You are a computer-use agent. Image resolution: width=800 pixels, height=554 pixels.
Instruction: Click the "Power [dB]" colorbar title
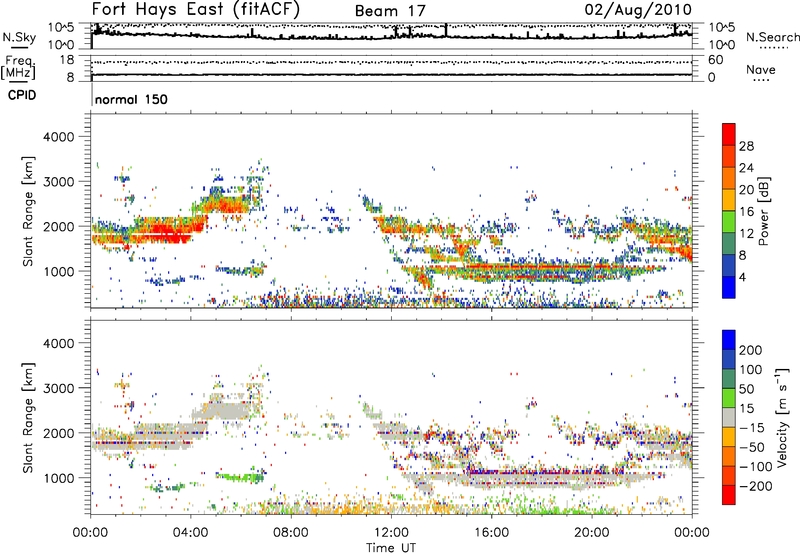(x=764, y=211)
